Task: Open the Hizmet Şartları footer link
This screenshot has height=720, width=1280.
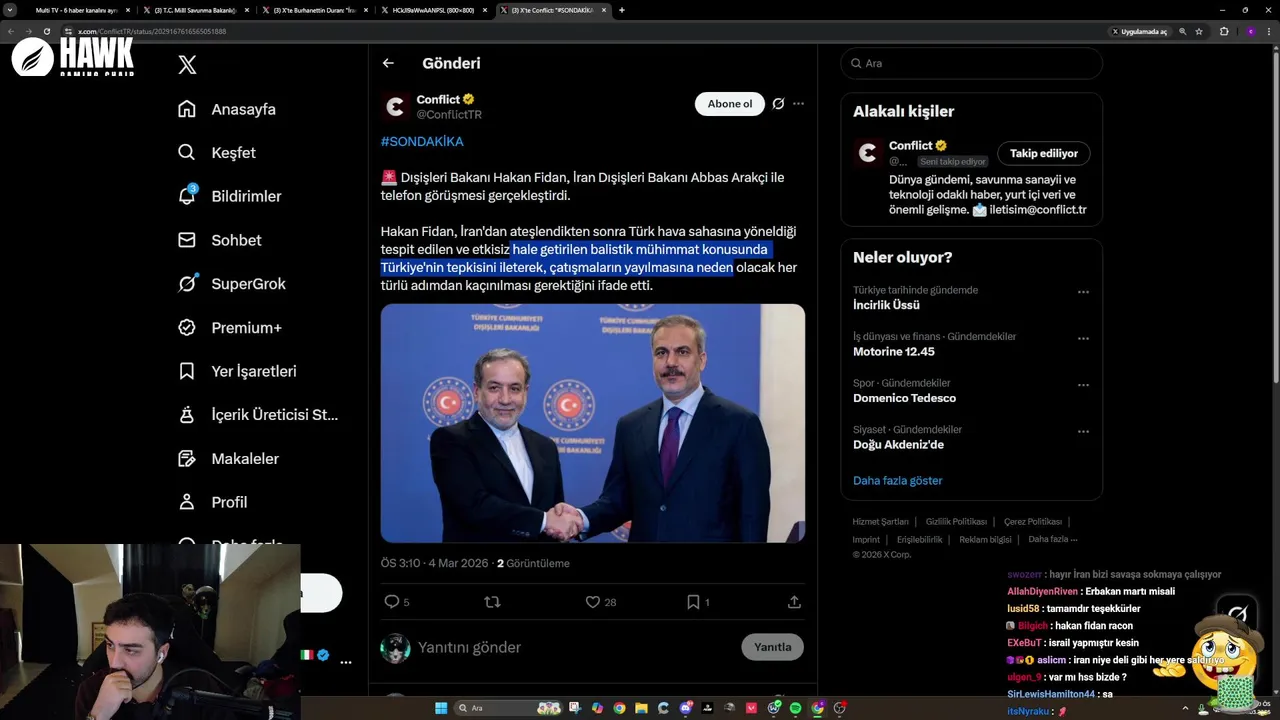Action: (x=880, y=522)
